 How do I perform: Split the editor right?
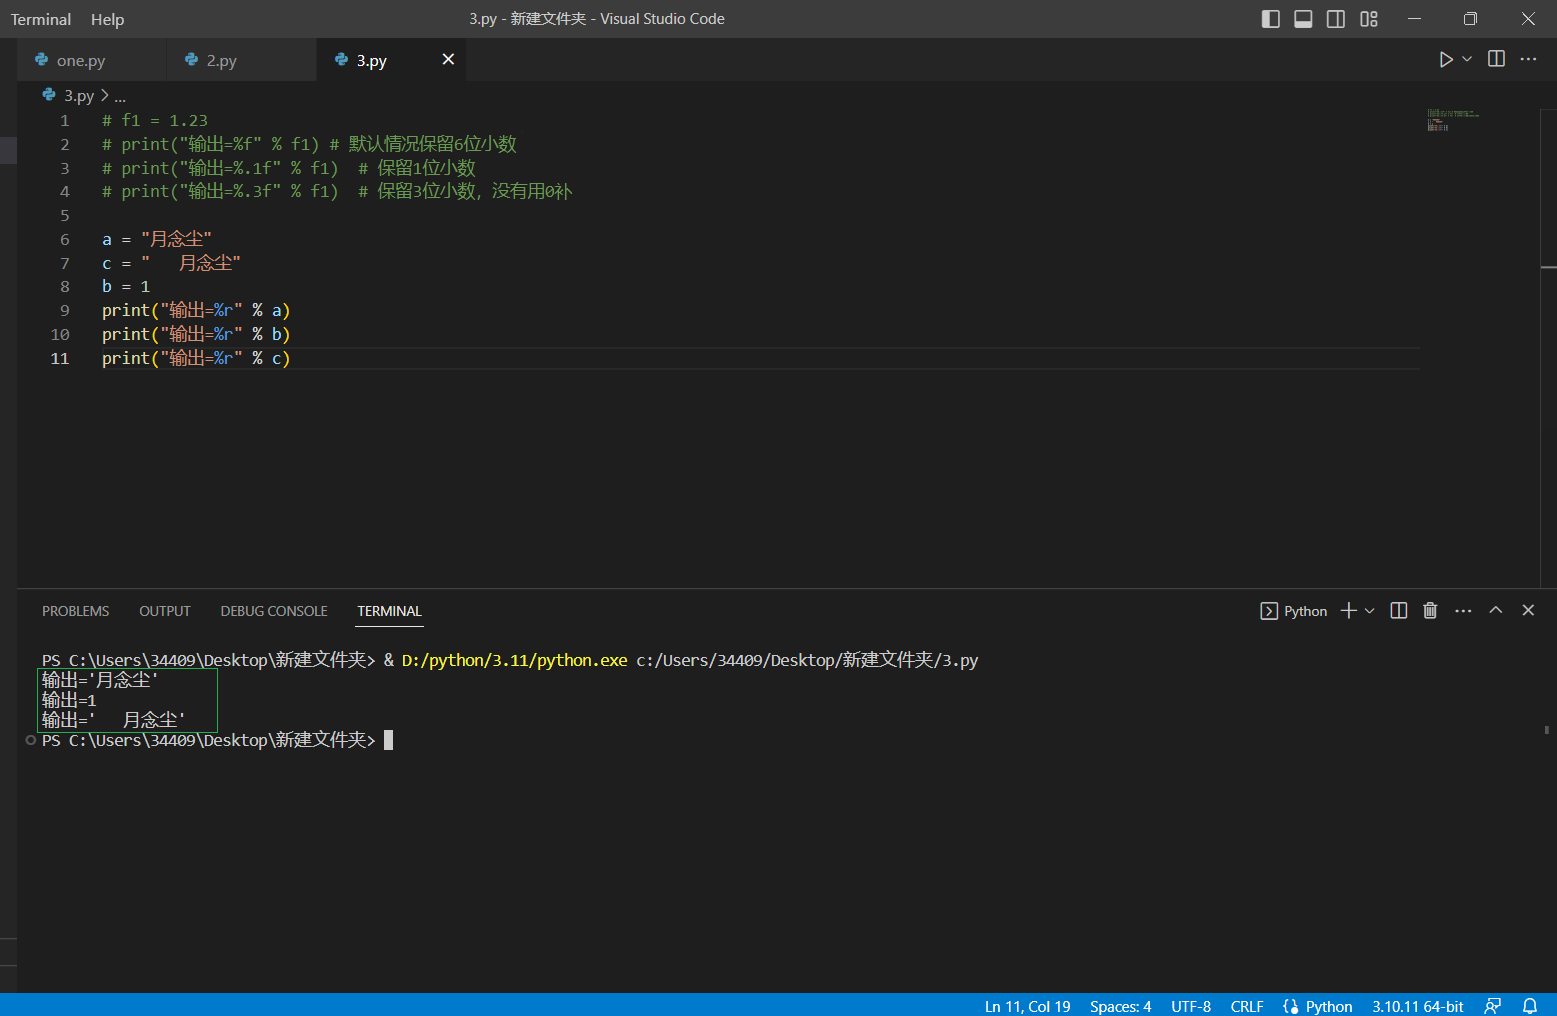tap(1496, 59)
